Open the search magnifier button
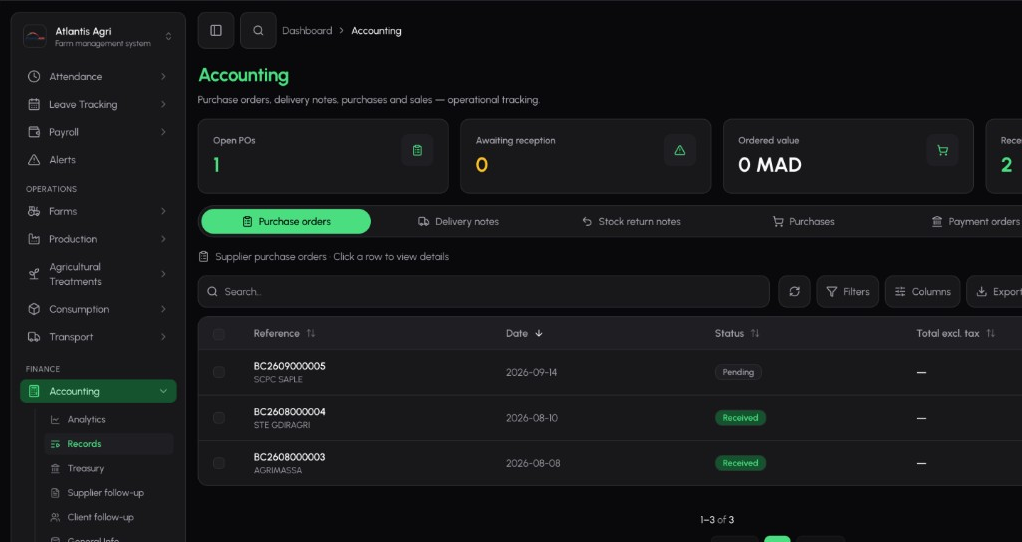This screenshot has width=1022, height=542. [x=258, y=31]
